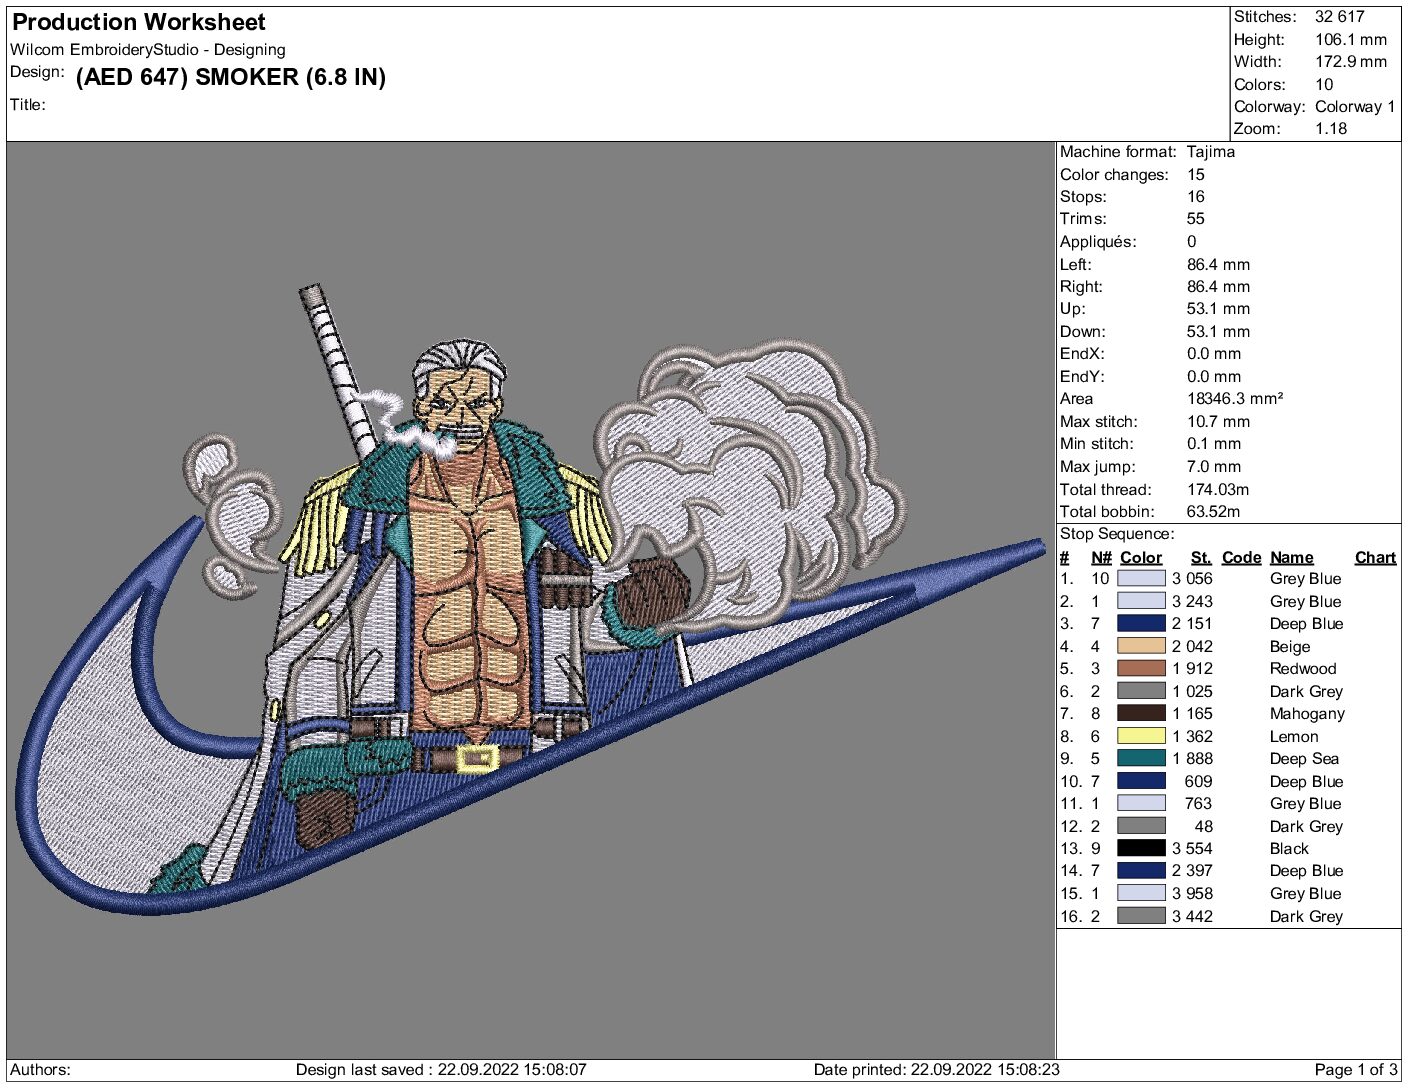1408x1088 pixels.
Task: Click the Height value '106.1 mm'
Action: [x=1351, y=39]
